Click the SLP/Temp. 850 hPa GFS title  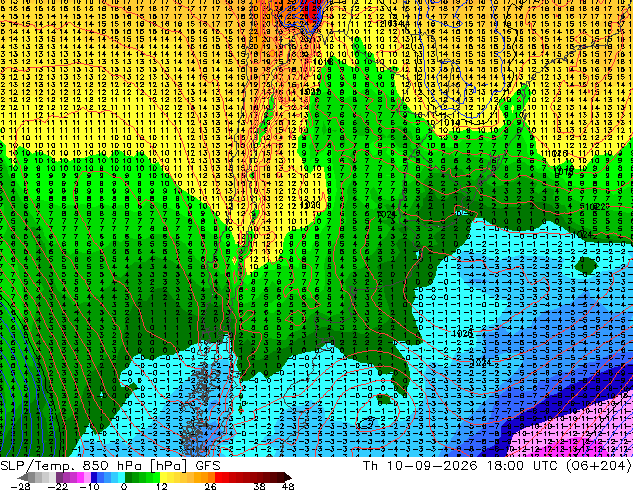point(110,466)
